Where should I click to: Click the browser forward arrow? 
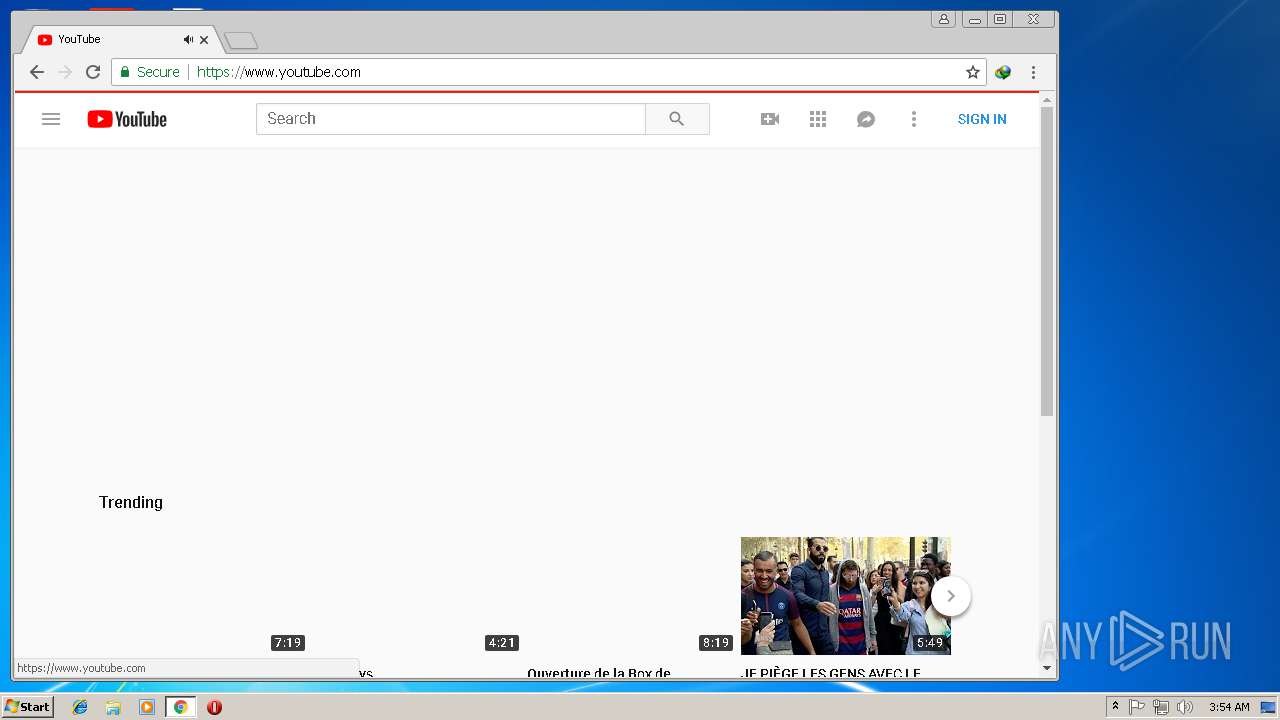click(65, 72)
